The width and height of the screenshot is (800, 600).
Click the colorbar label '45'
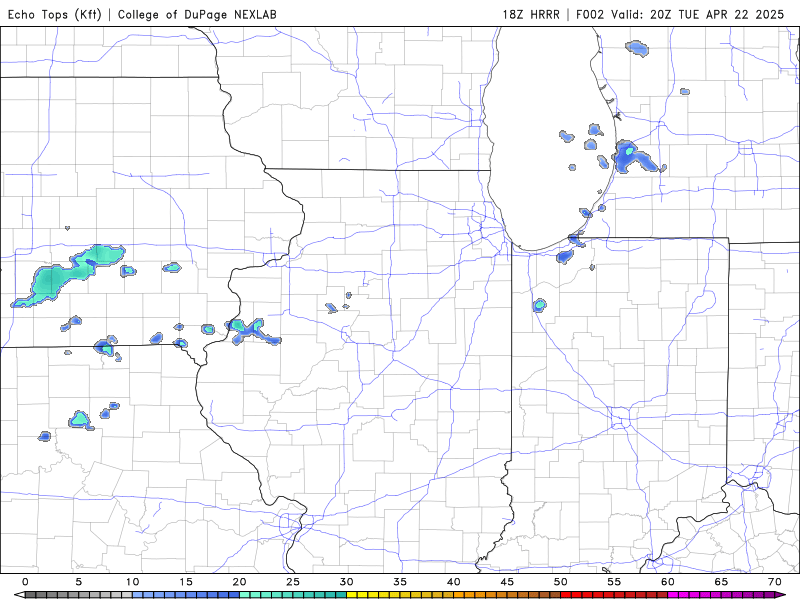point(507,582)
